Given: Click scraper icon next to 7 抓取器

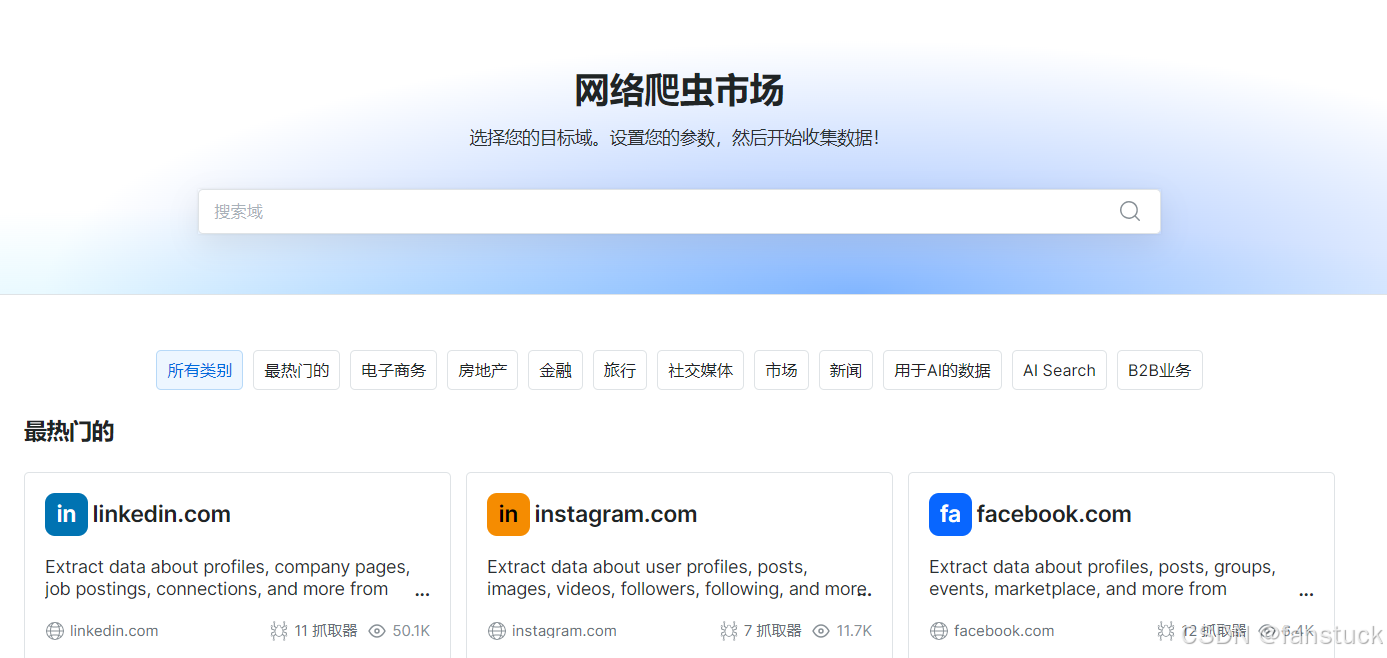Looking at the screenshot, I should click(x=729, y=631).
